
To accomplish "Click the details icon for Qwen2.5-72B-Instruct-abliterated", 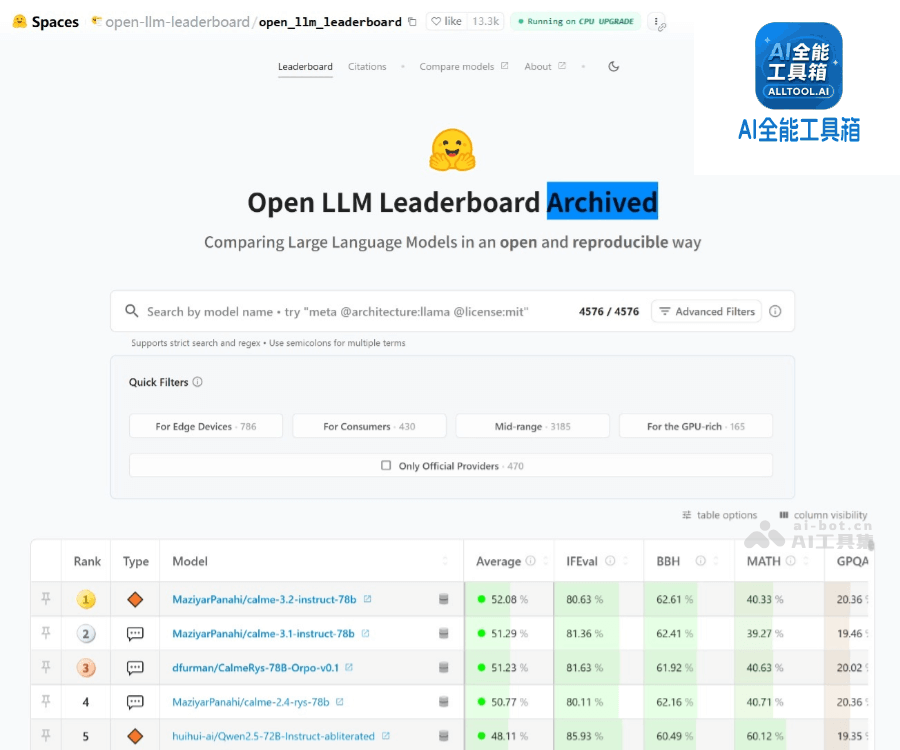I will coord(444,736).
